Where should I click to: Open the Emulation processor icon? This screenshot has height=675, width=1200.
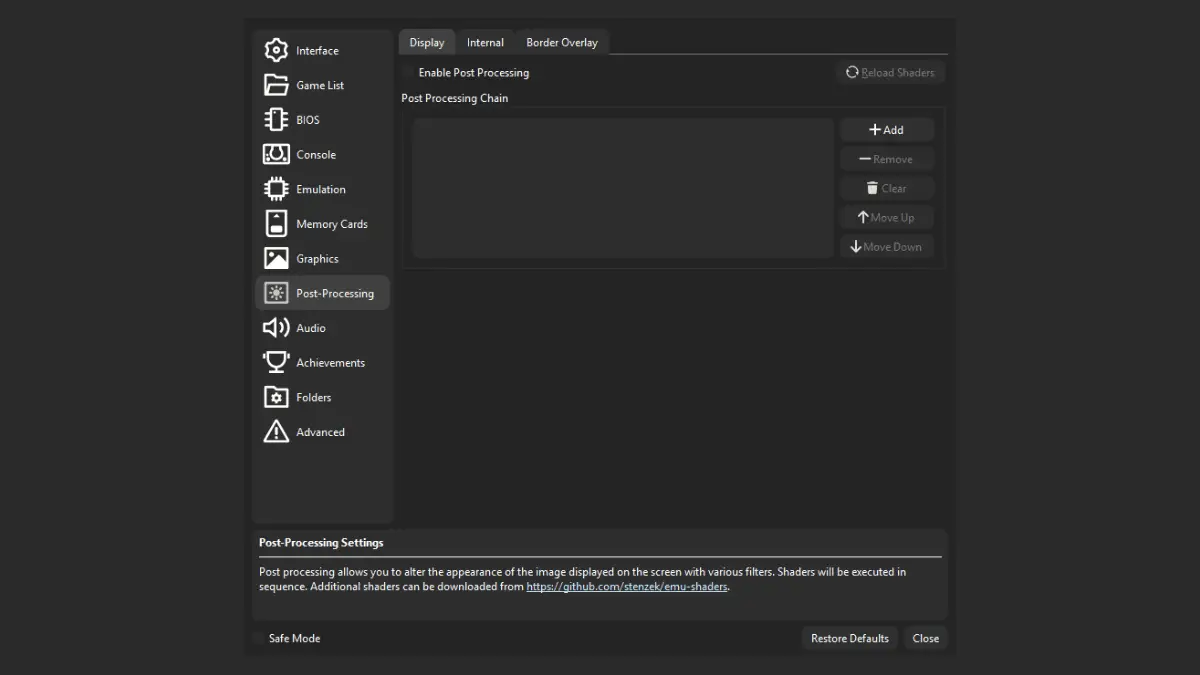276,189
